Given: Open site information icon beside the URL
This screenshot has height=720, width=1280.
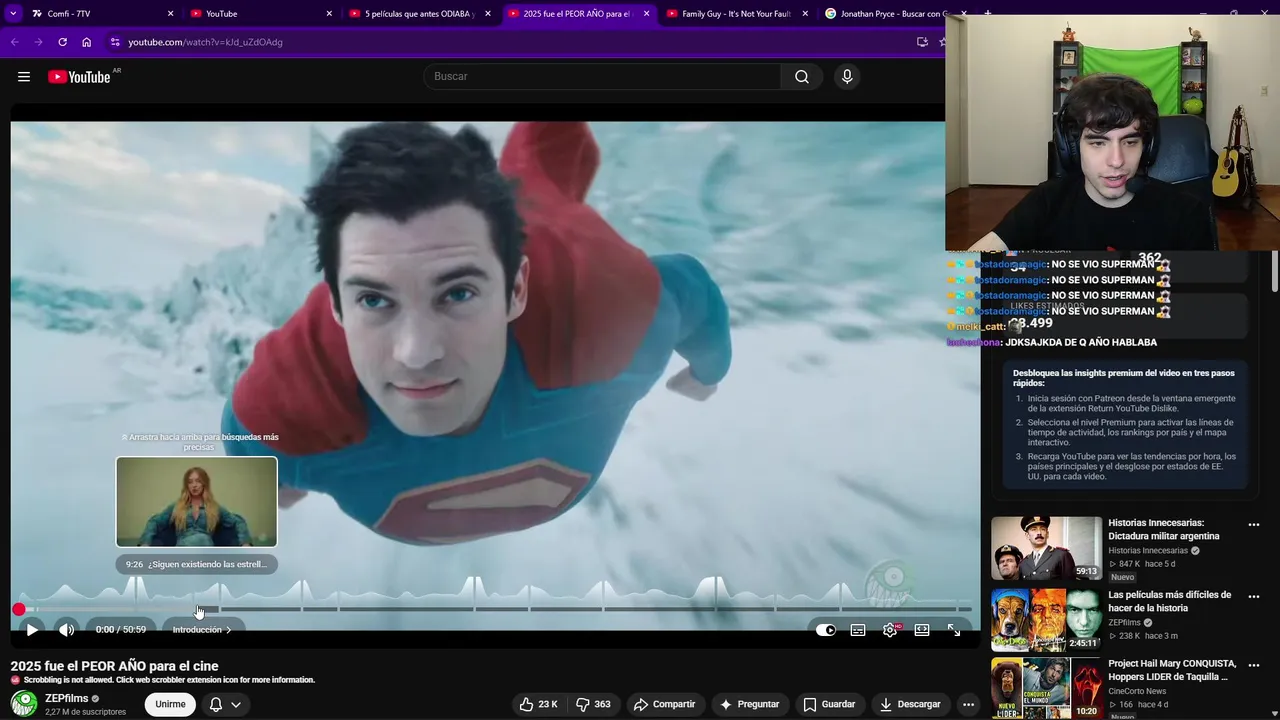Looking at the screenshot, I should tap(115, 42).
